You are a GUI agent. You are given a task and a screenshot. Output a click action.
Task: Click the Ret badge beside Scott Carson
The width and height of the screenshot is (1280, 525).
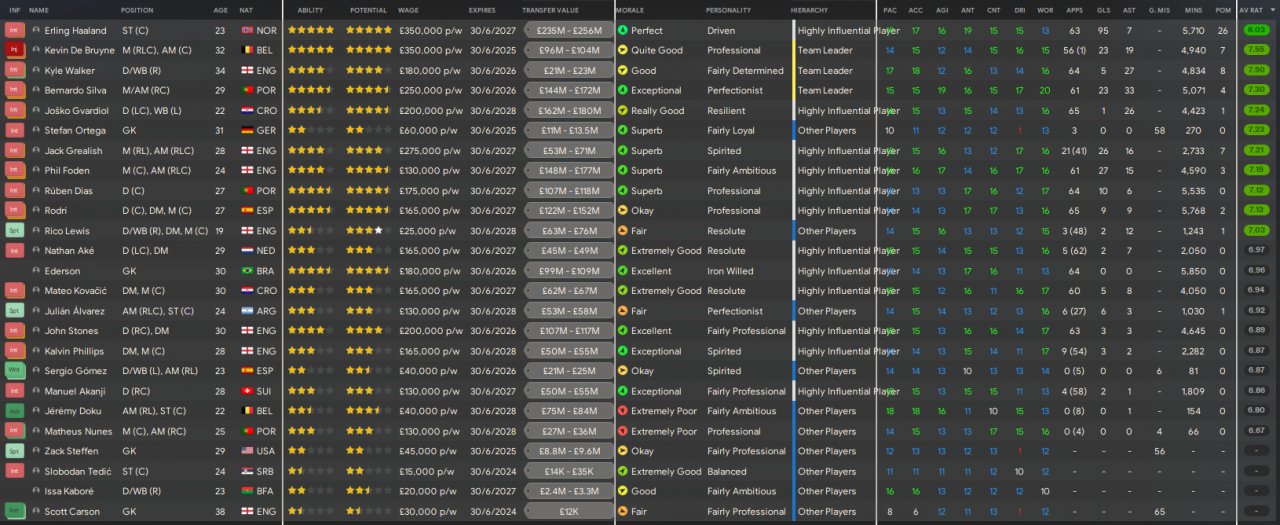[14, 511]
